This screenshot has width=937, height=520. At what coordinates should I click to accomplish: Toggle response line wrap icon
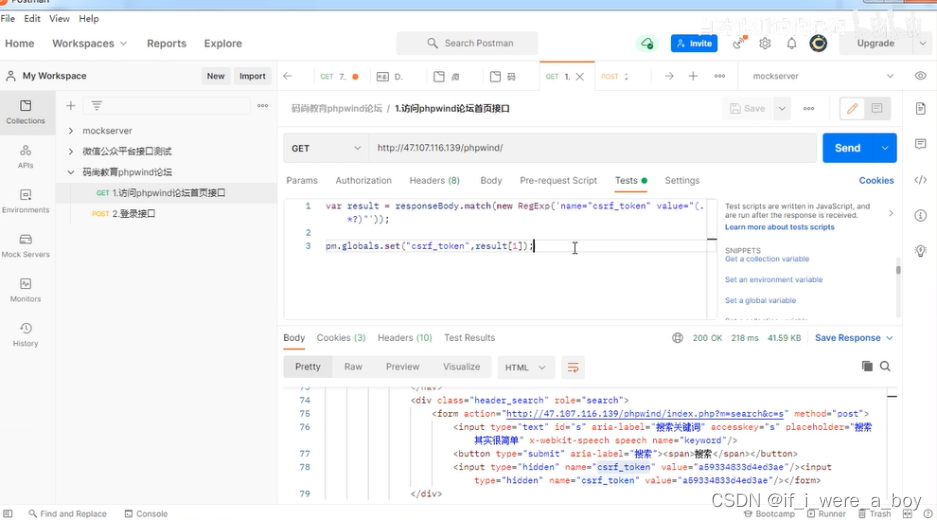[x=572, y=367]
